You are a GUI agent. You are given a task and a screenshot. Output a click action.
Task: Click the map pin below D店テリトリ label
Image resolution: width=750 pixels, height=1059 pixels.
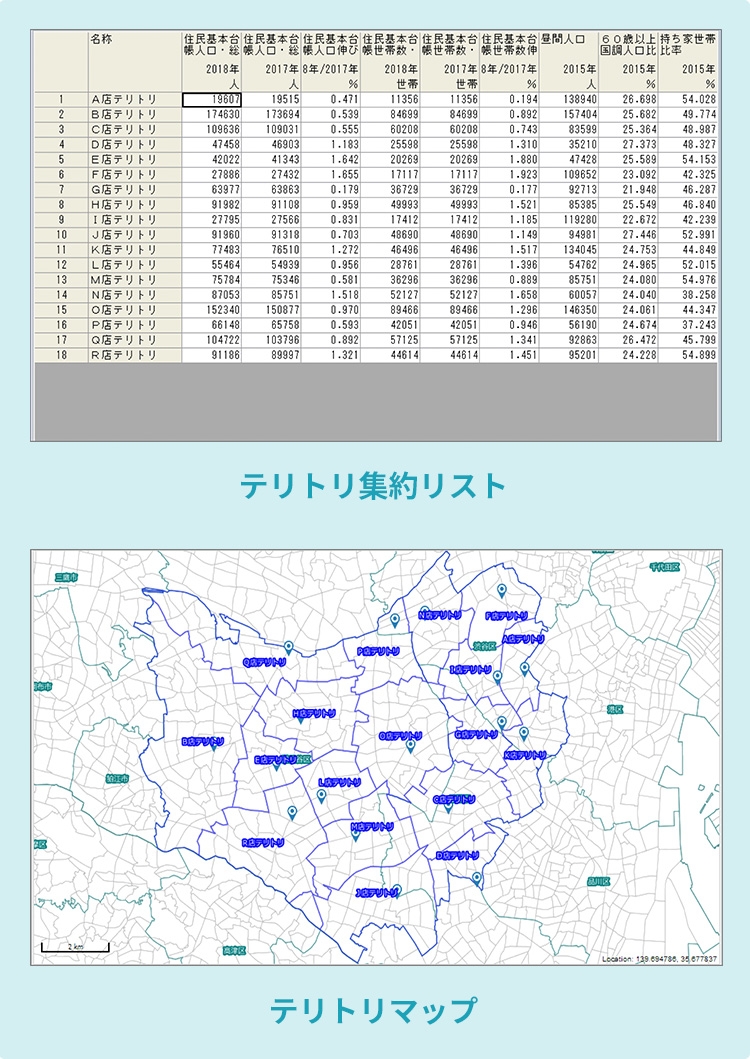coord(477,879)
